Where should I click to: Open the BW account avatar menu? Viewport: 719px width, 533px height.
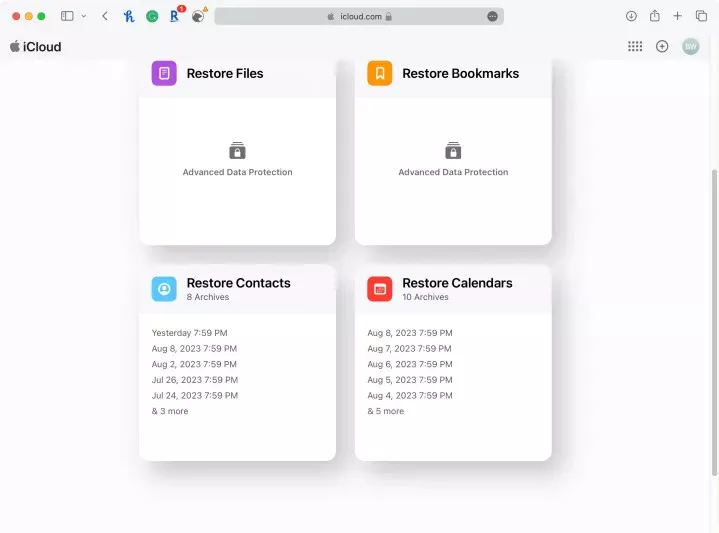(691, 46)
